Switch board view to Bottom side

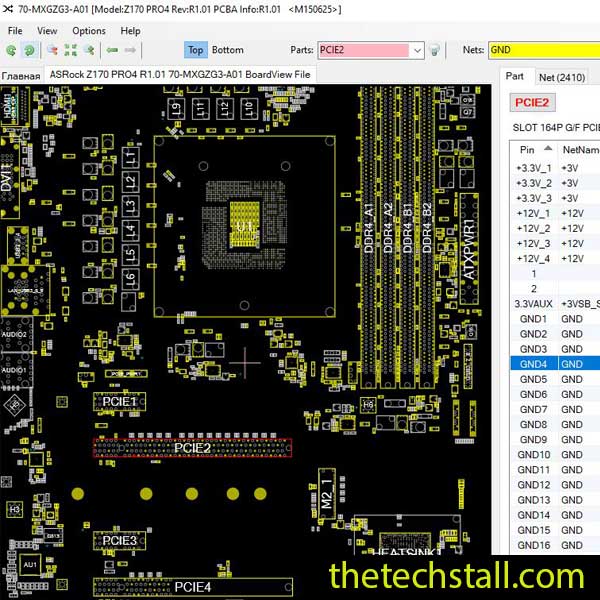[x=227, y=50]
